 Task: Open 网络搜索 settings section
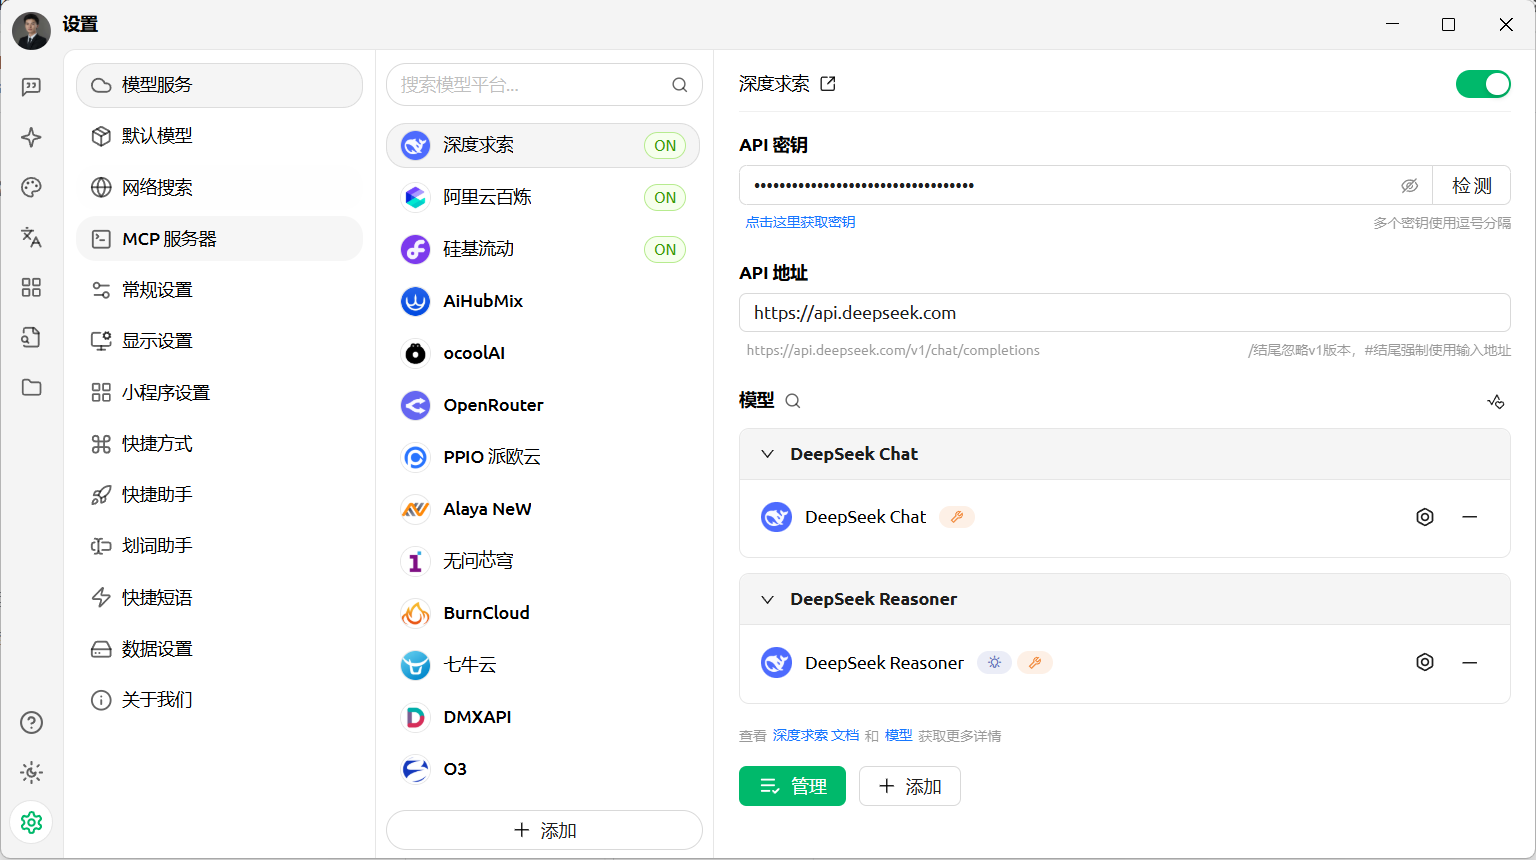pyautogui.click(x=219, y=187)
